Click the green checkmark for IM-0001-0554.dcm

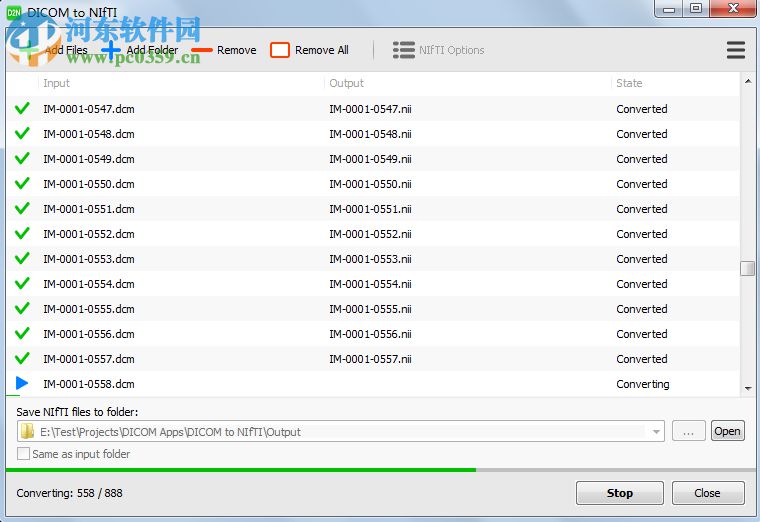[22, 284]
